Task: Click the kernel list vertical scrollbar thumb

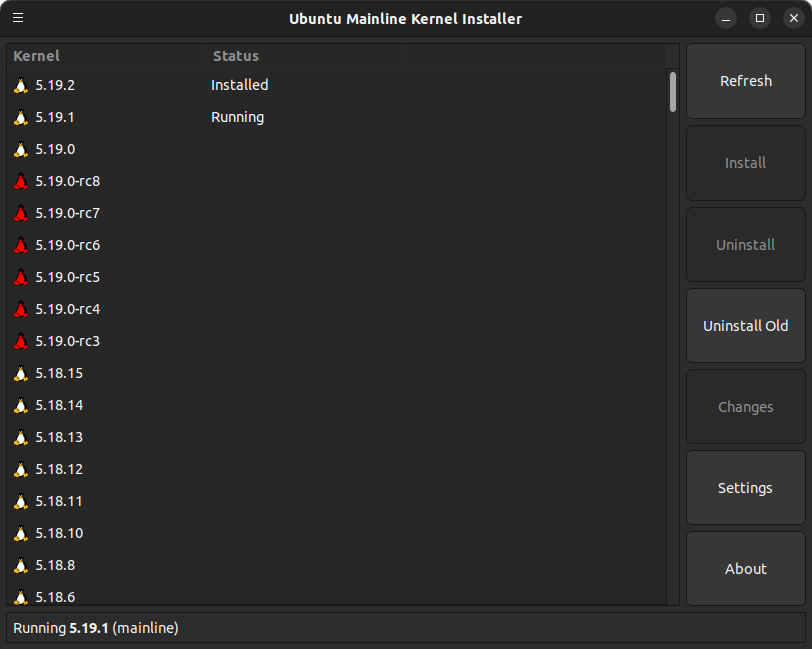Action: tap(673, 92)
